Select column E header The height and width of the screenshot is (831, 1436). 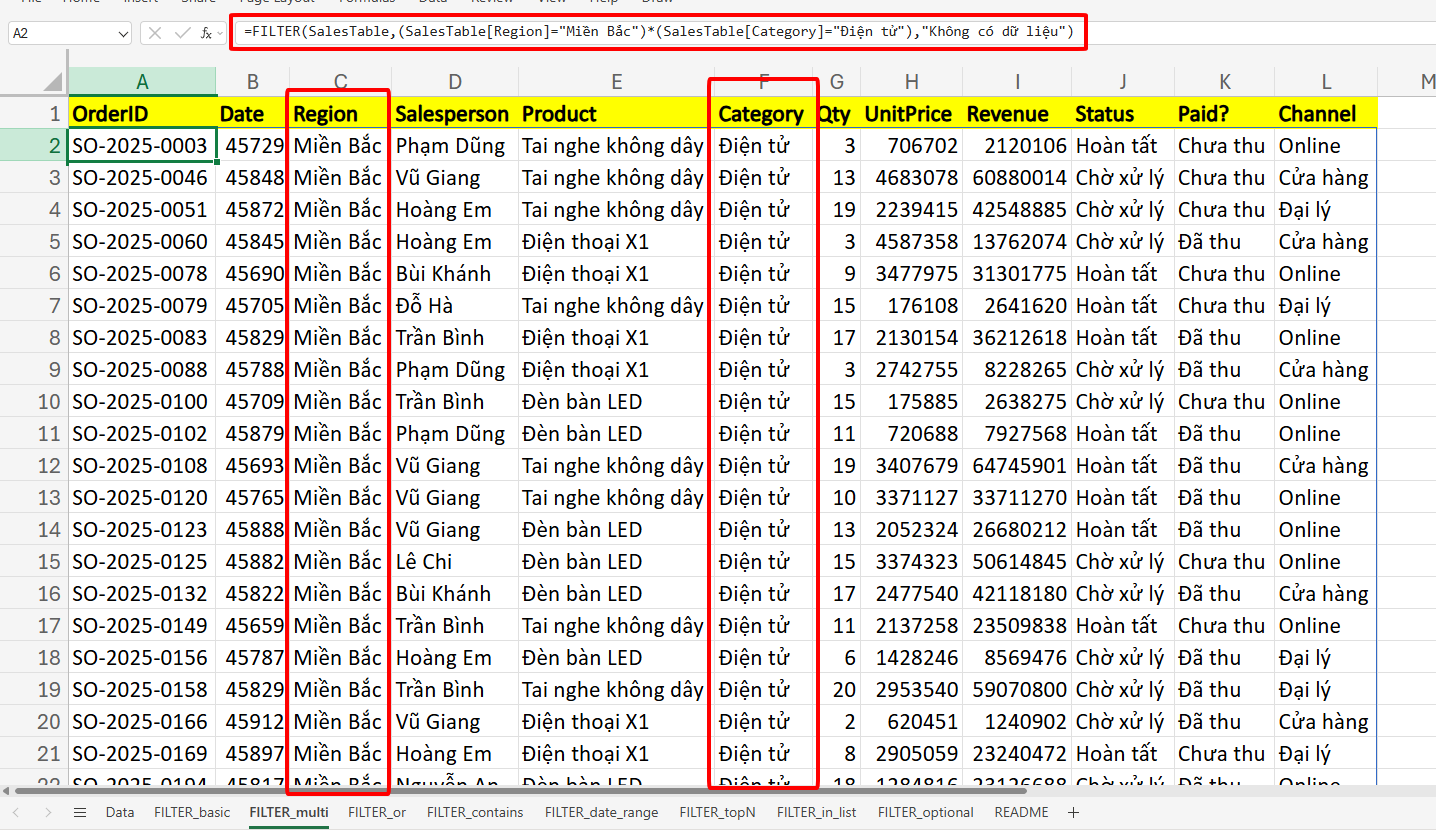click(x=616, y=82)
